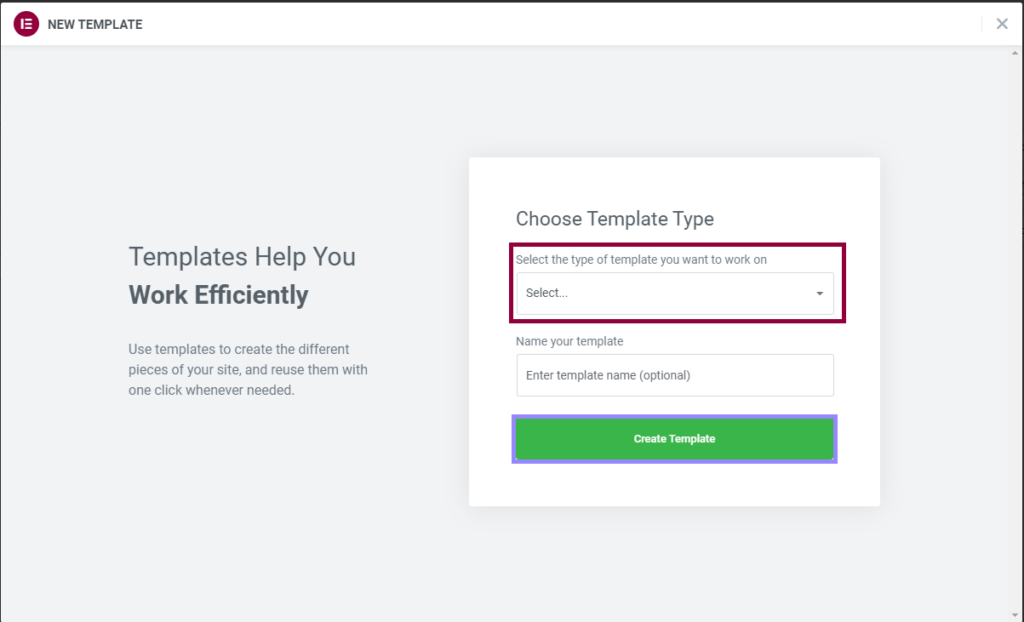Open the list of template types to choose from
1024x622 pixels.
tap(674, 293)
